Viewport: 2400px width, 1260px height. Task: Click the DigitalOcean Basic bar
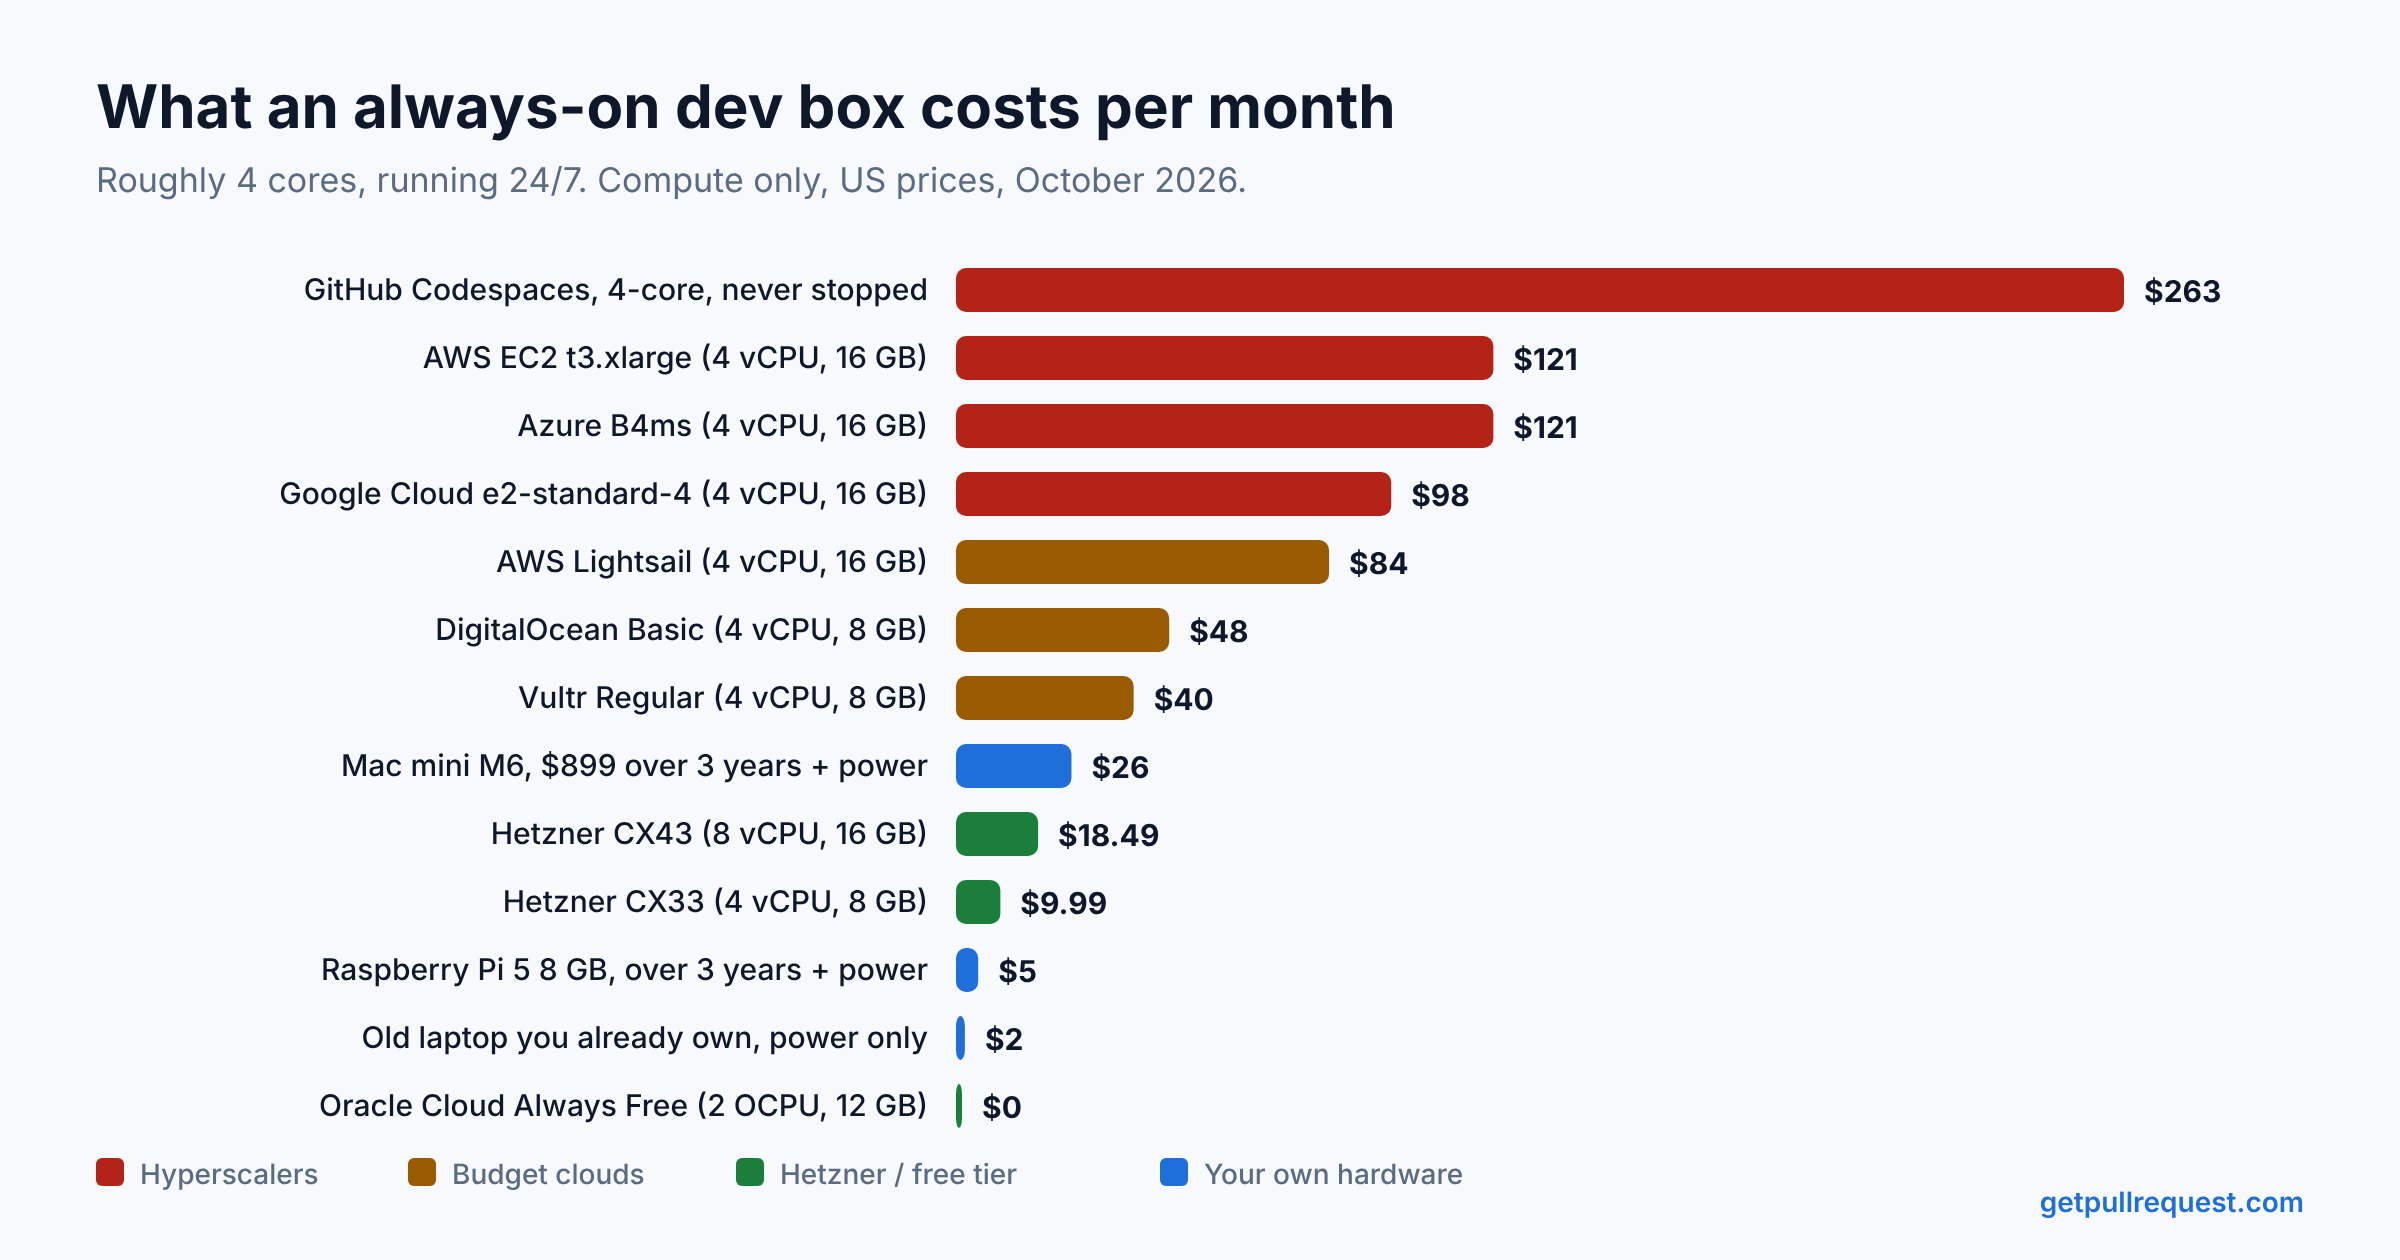point(1062,630)
